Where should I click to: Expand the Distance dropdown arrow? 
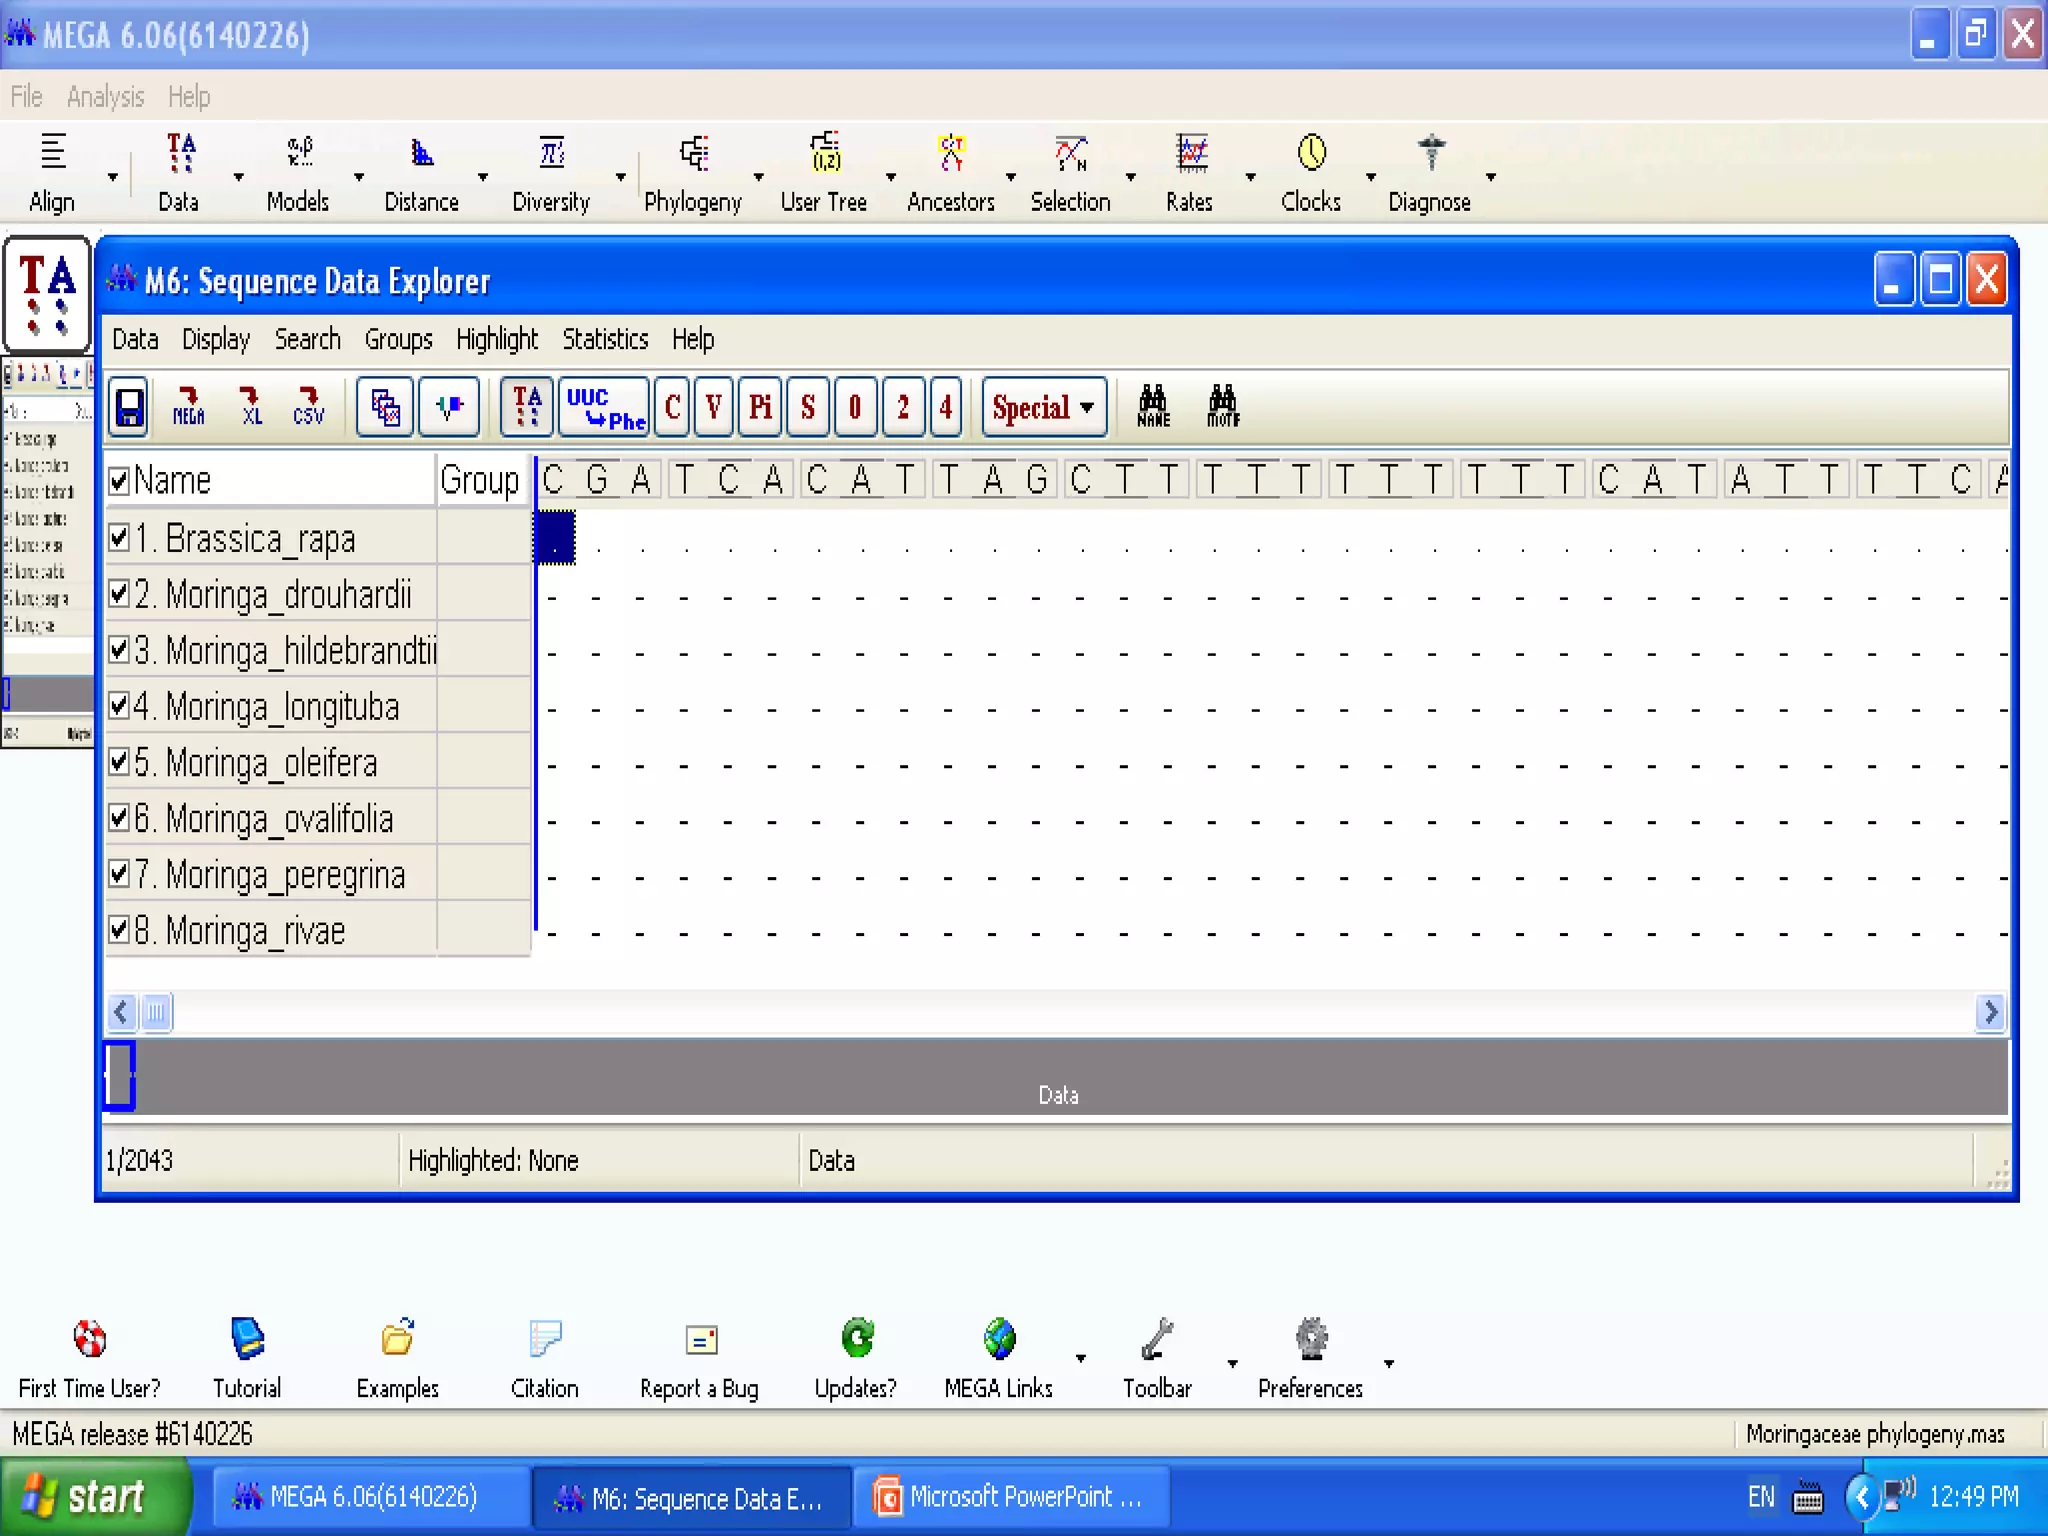(x=483, y=177)
